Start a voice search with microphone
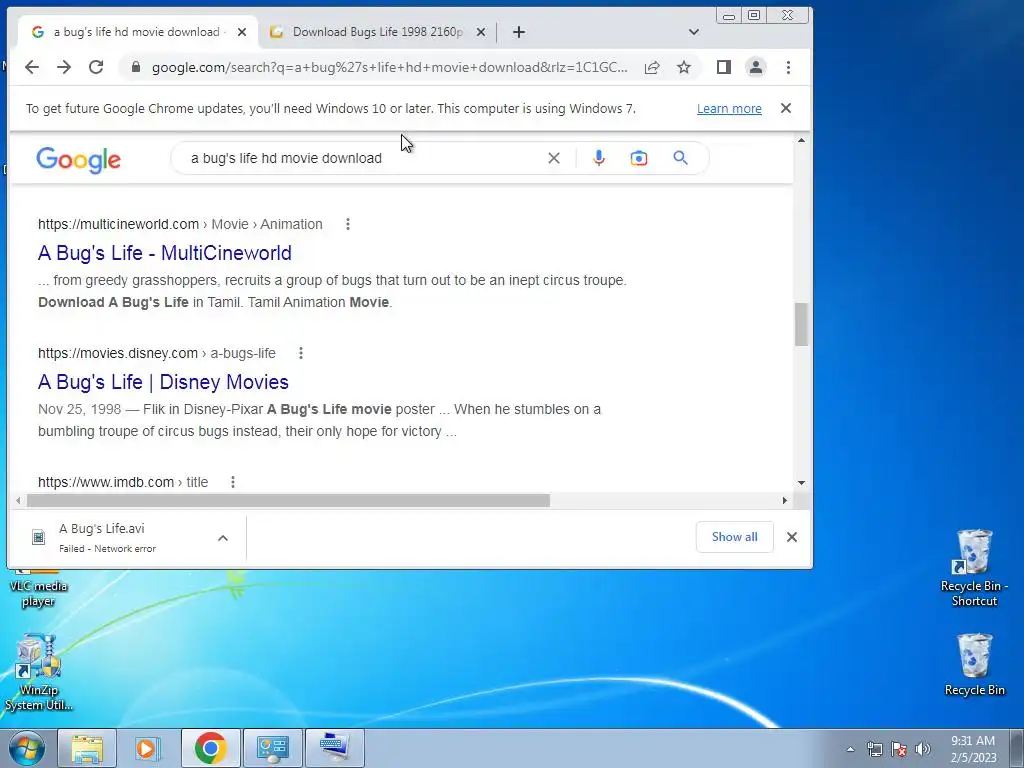This screenshot has height=768, width=1024. 598,158
